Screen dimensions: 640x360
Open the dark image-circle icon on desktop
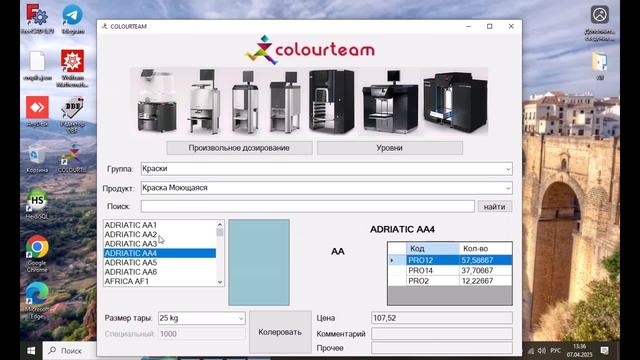tap(600, 23)
